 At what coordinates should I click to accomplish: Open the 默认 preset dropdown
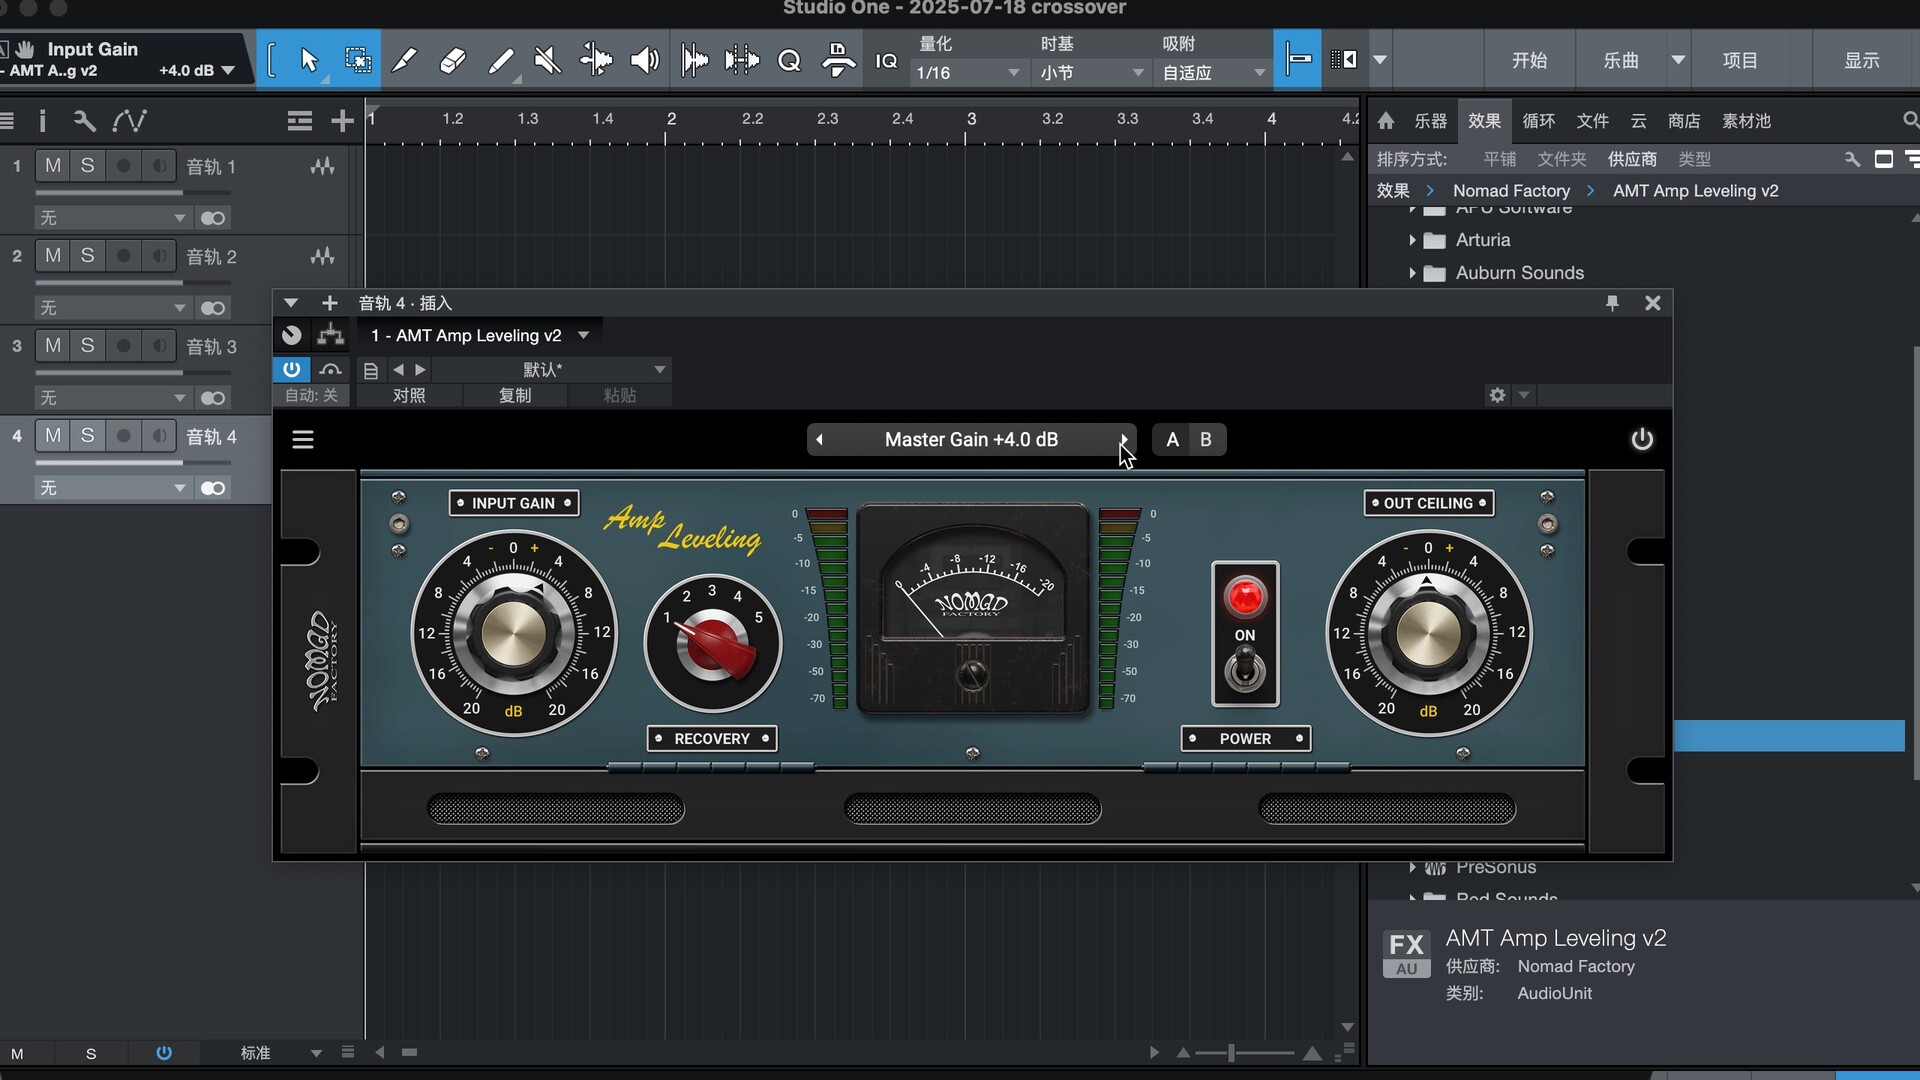pyautogui.click(x=551, y=370)
